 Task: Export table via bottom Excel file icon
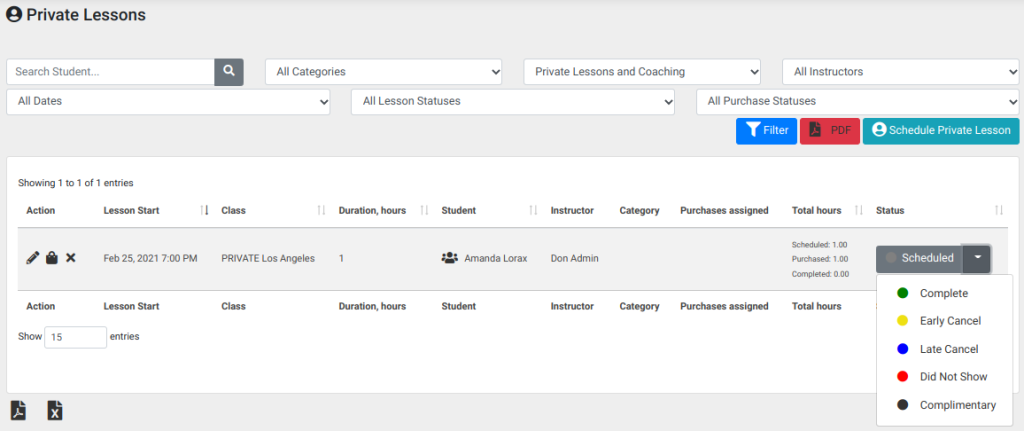(x=56, y=411)
